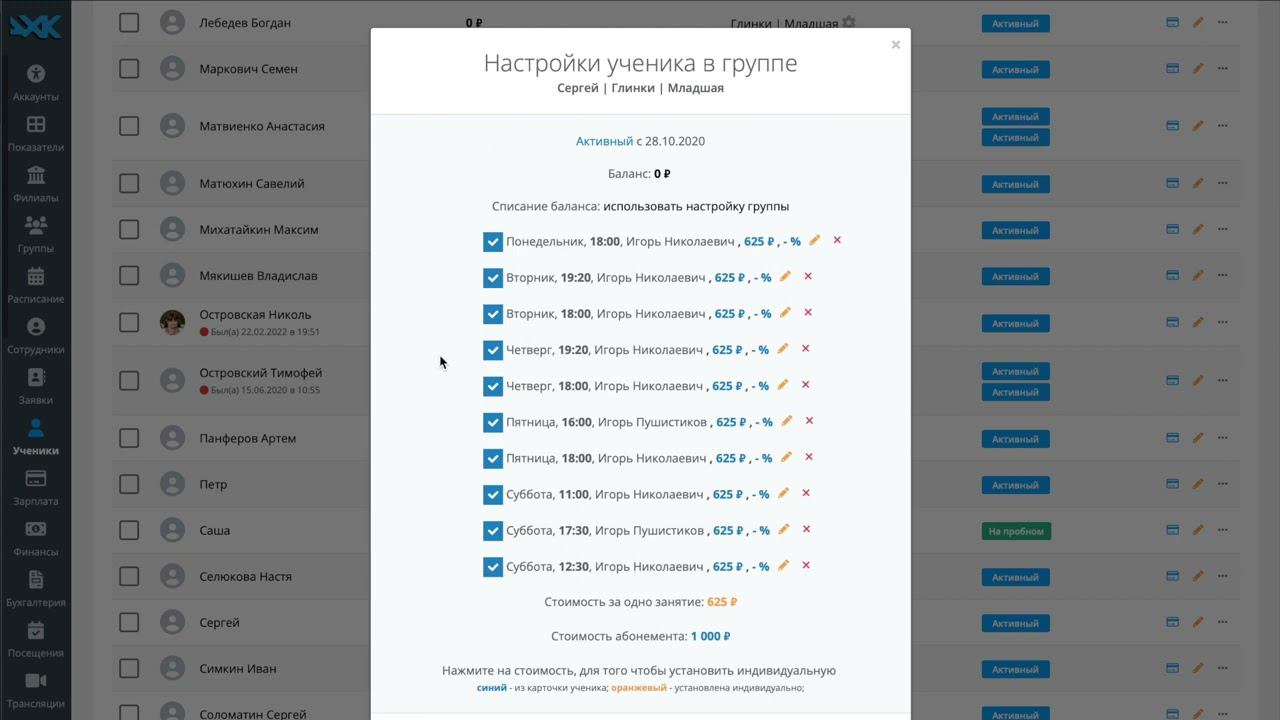Delete the Вторник 18:00 lesson entry
This screenshot has height=720, width=1280.
tap(808, 312)
